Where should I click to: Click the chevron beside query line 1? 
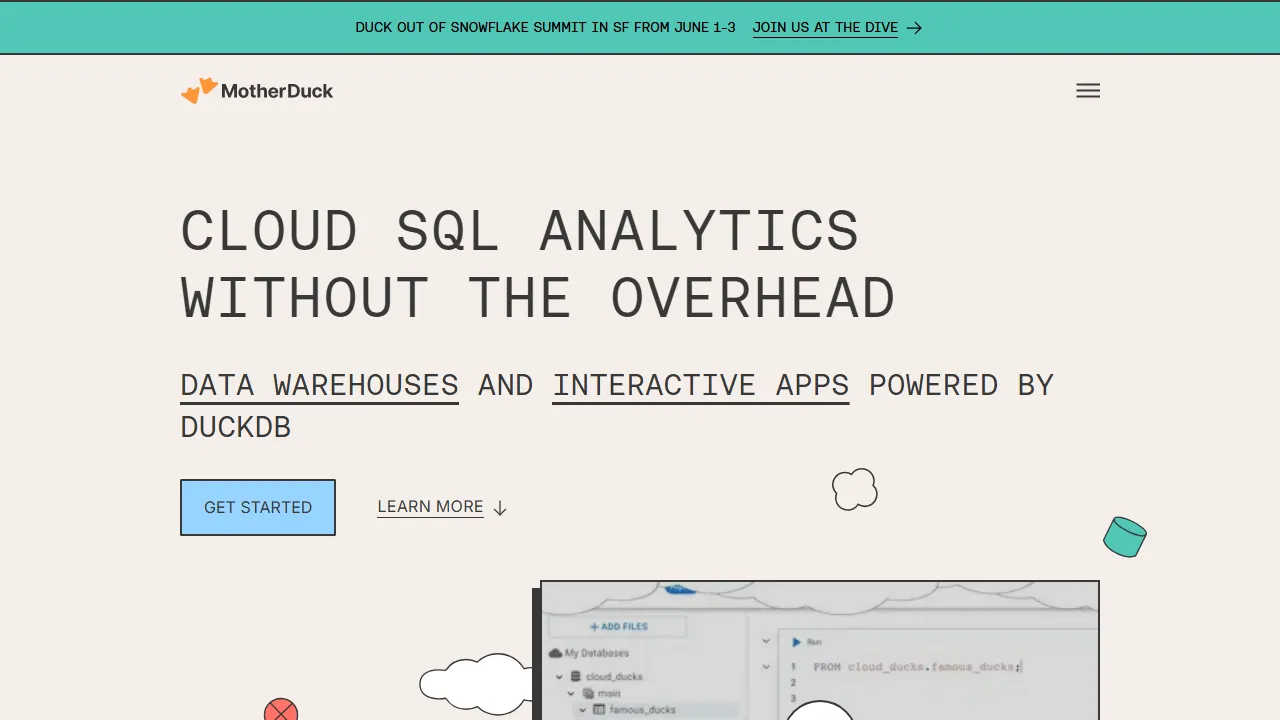pos(766,666)
